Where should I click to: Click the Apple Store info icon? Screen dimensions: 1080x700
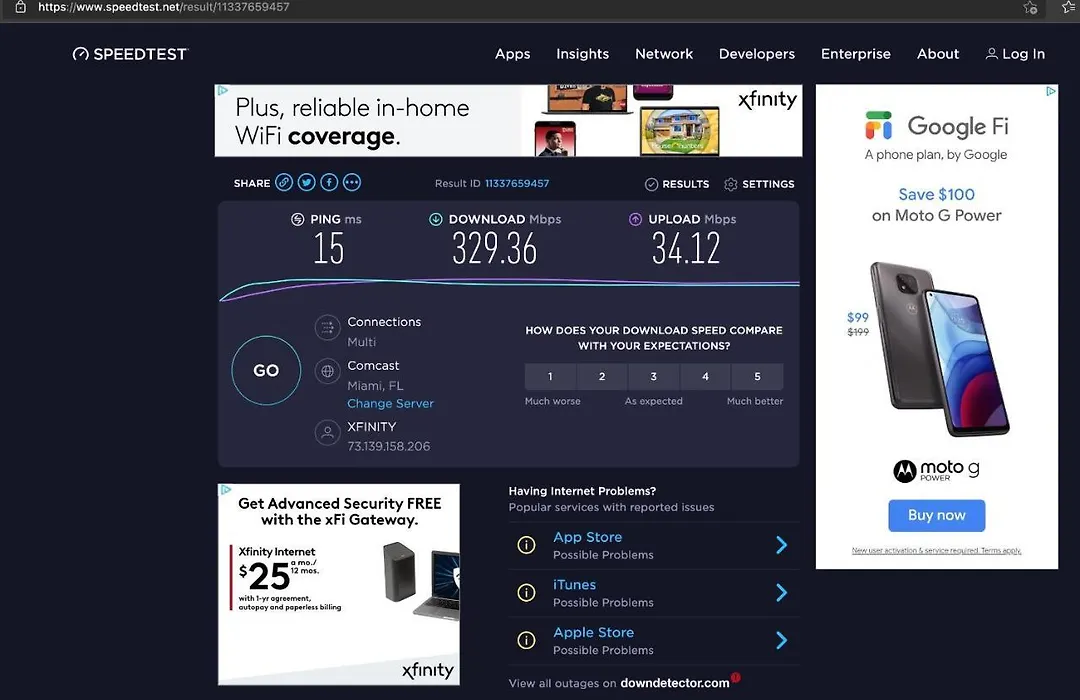pos(526,640)
